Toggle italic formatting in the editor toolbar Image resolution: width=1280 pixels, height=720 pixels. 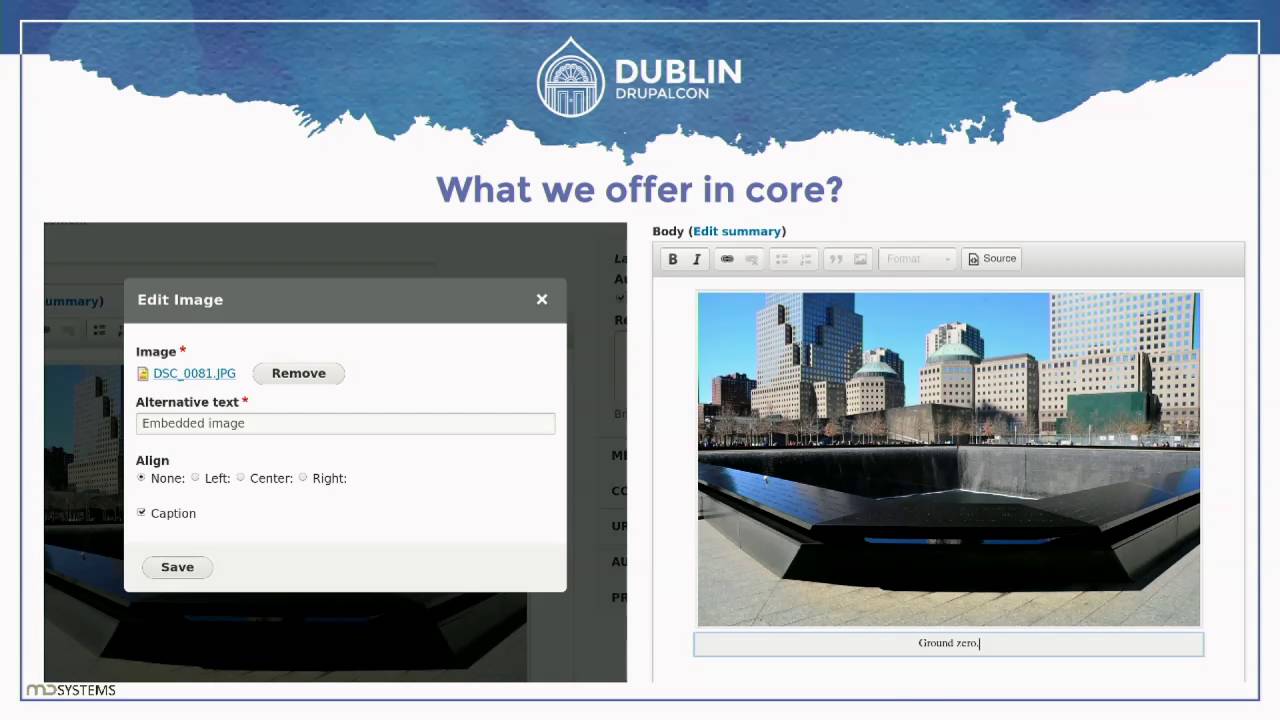tap(697, 259)
